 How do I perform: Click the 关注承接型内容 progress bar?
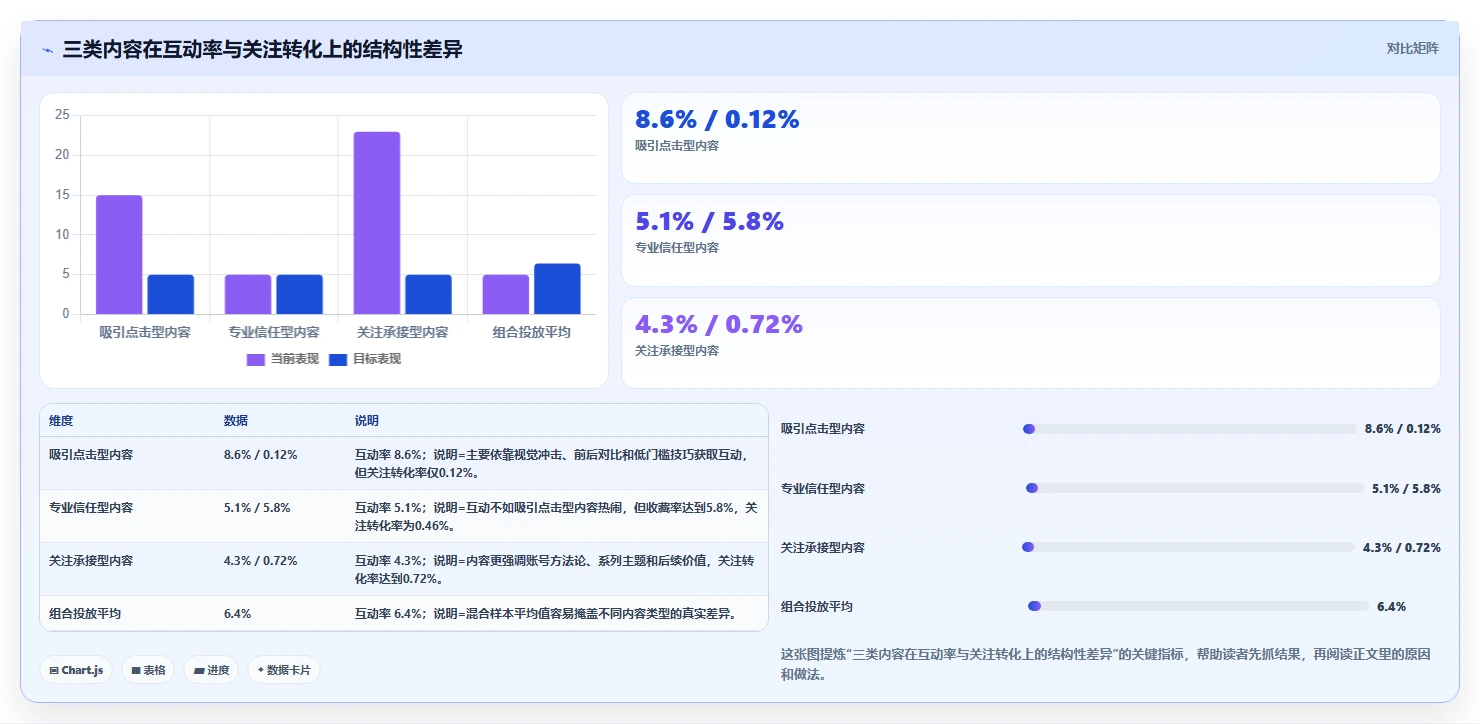pyautogui.click(x=1188, y=547)
